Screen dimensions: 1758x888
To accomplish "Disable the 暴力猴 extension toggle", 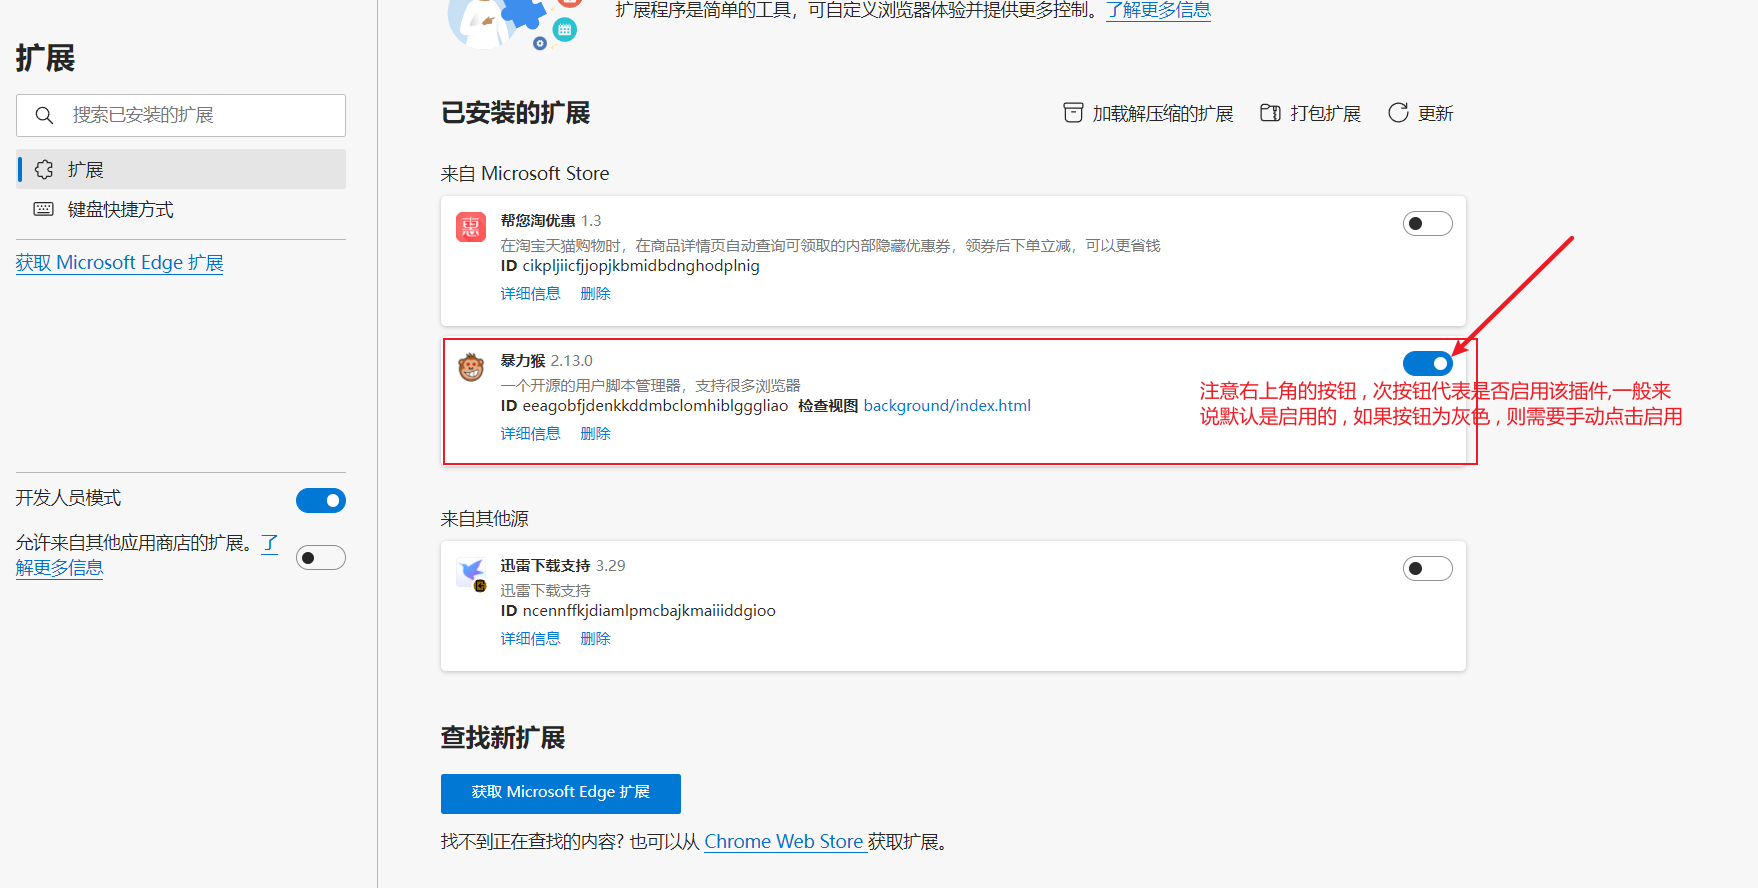I will 1427,364.
